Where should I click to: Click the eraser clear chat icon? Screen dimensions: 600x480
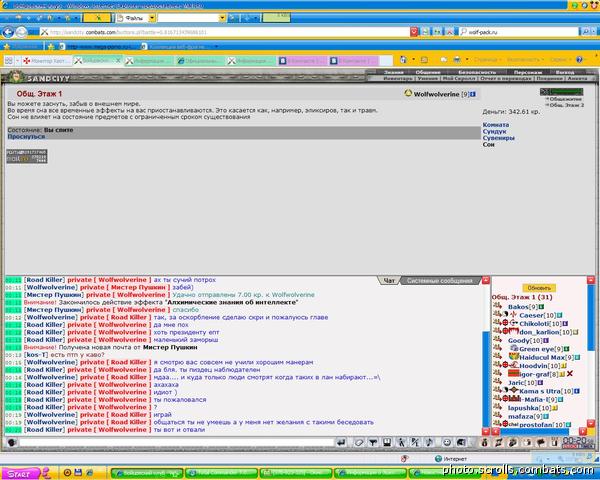(359, 442)
